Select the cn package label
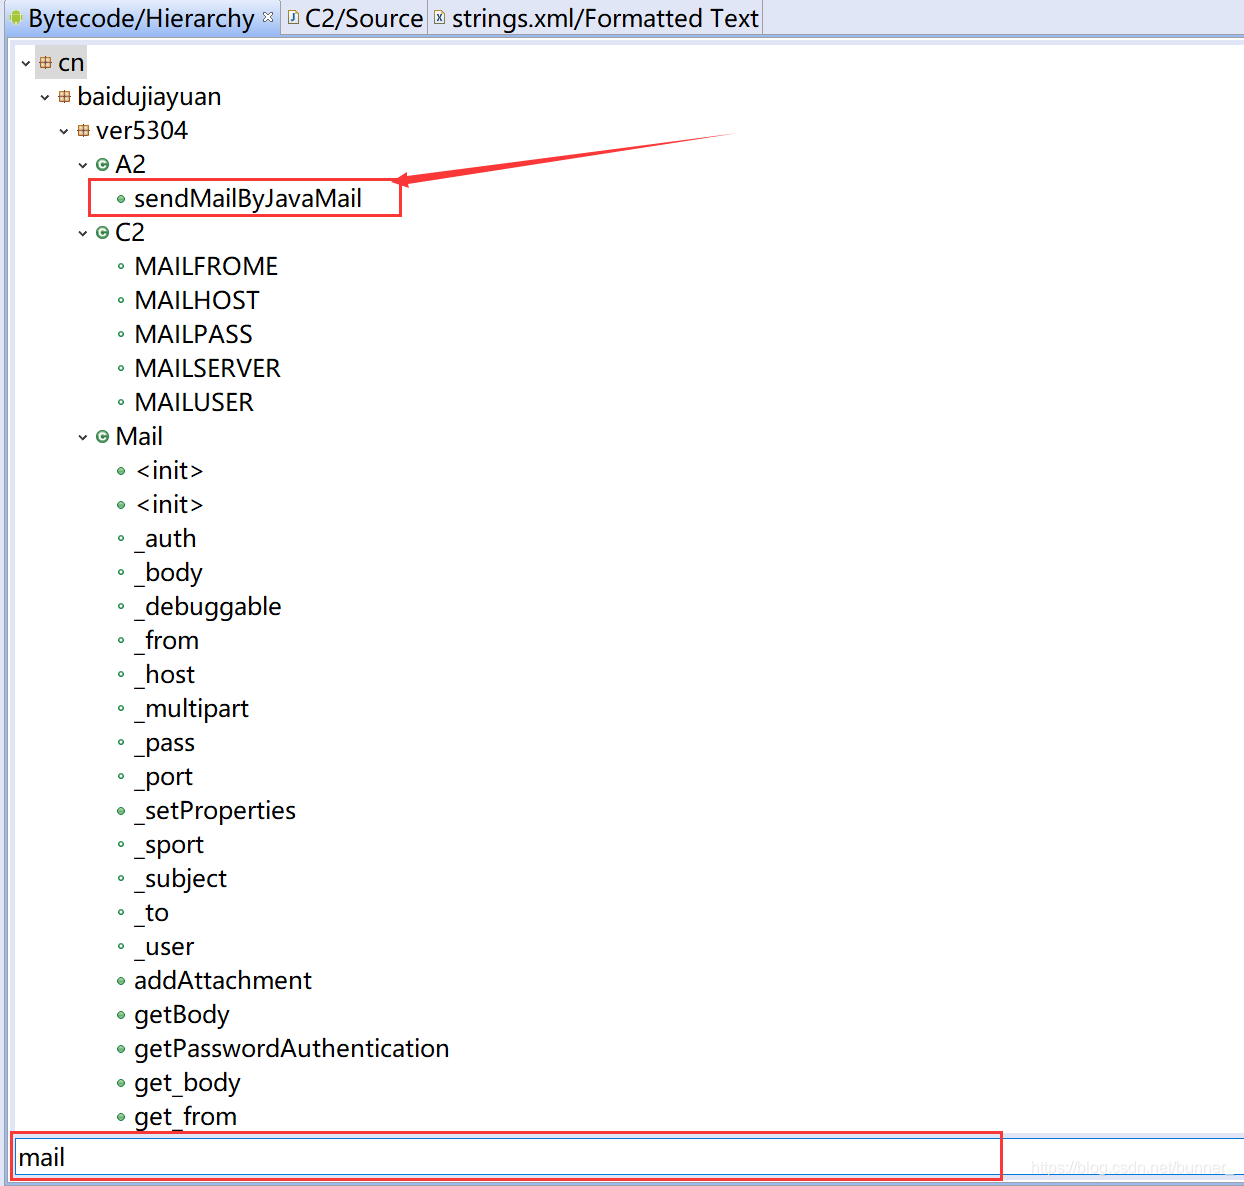 [x=71, y=62]
